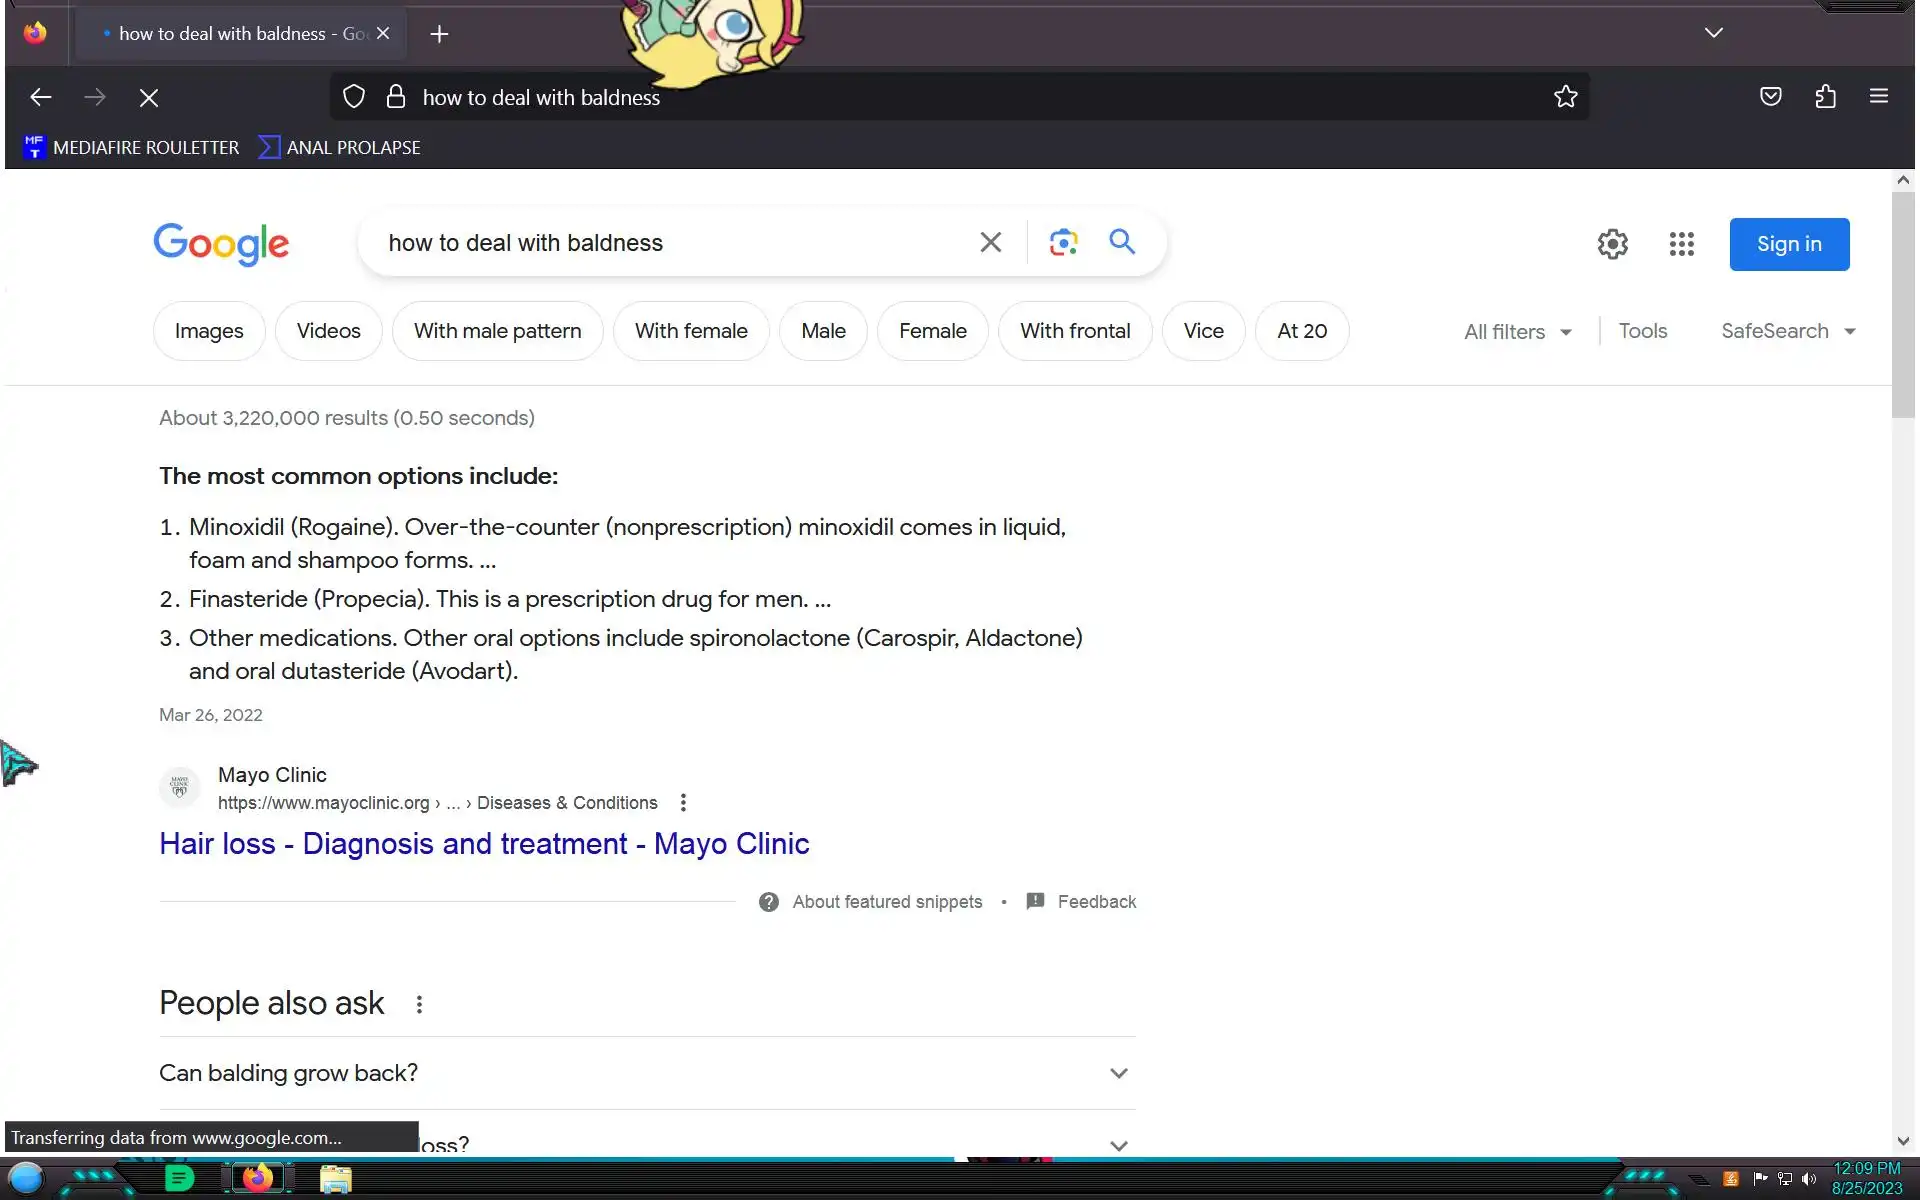Open Firefox hamburger application menu

(x=1878, y=97)
